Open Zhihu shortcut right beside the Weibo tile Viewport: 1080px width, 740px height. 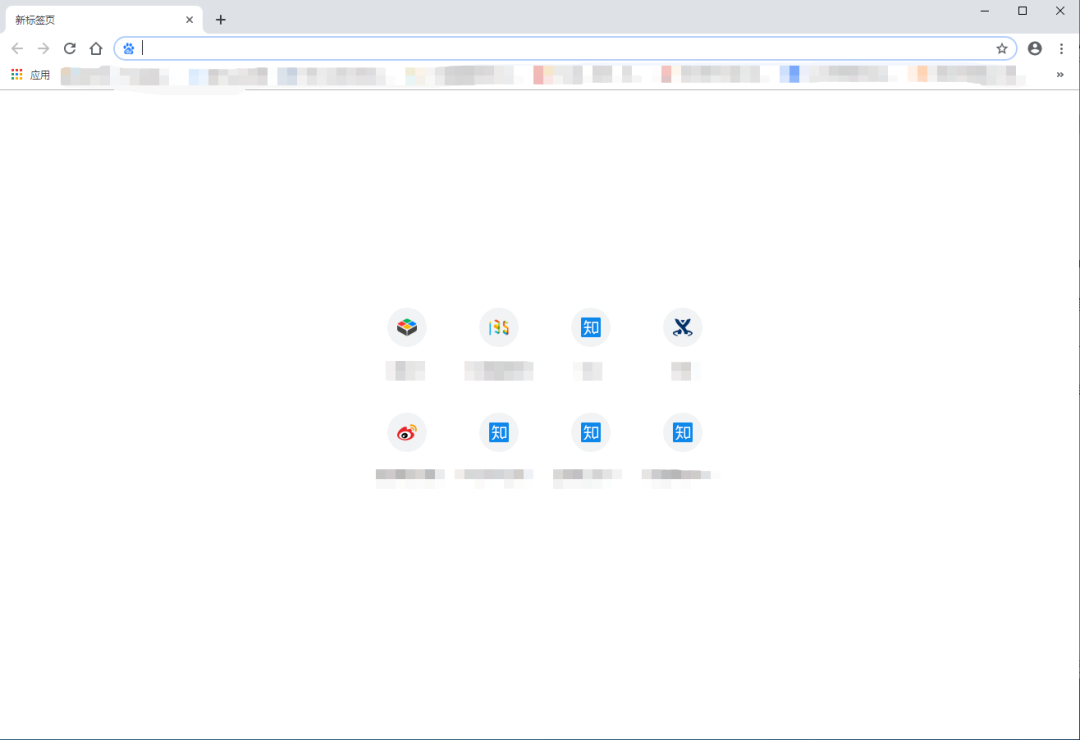499,433
